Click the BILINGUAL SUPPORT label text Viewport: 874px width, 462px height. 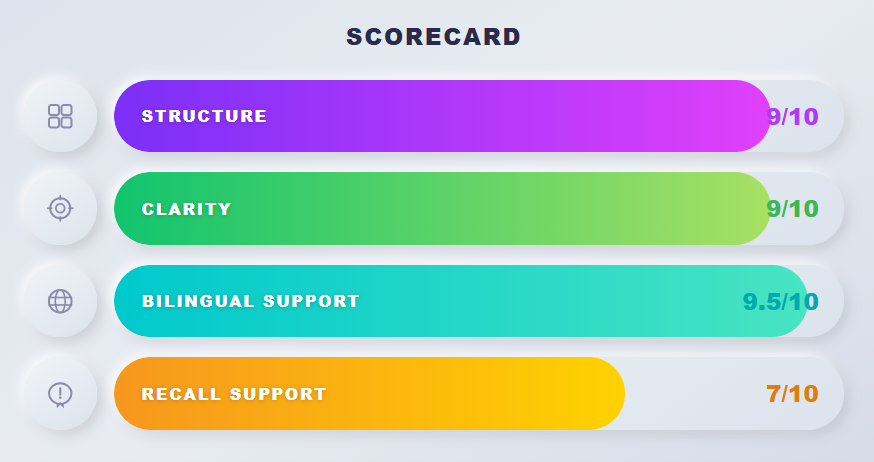250,301
